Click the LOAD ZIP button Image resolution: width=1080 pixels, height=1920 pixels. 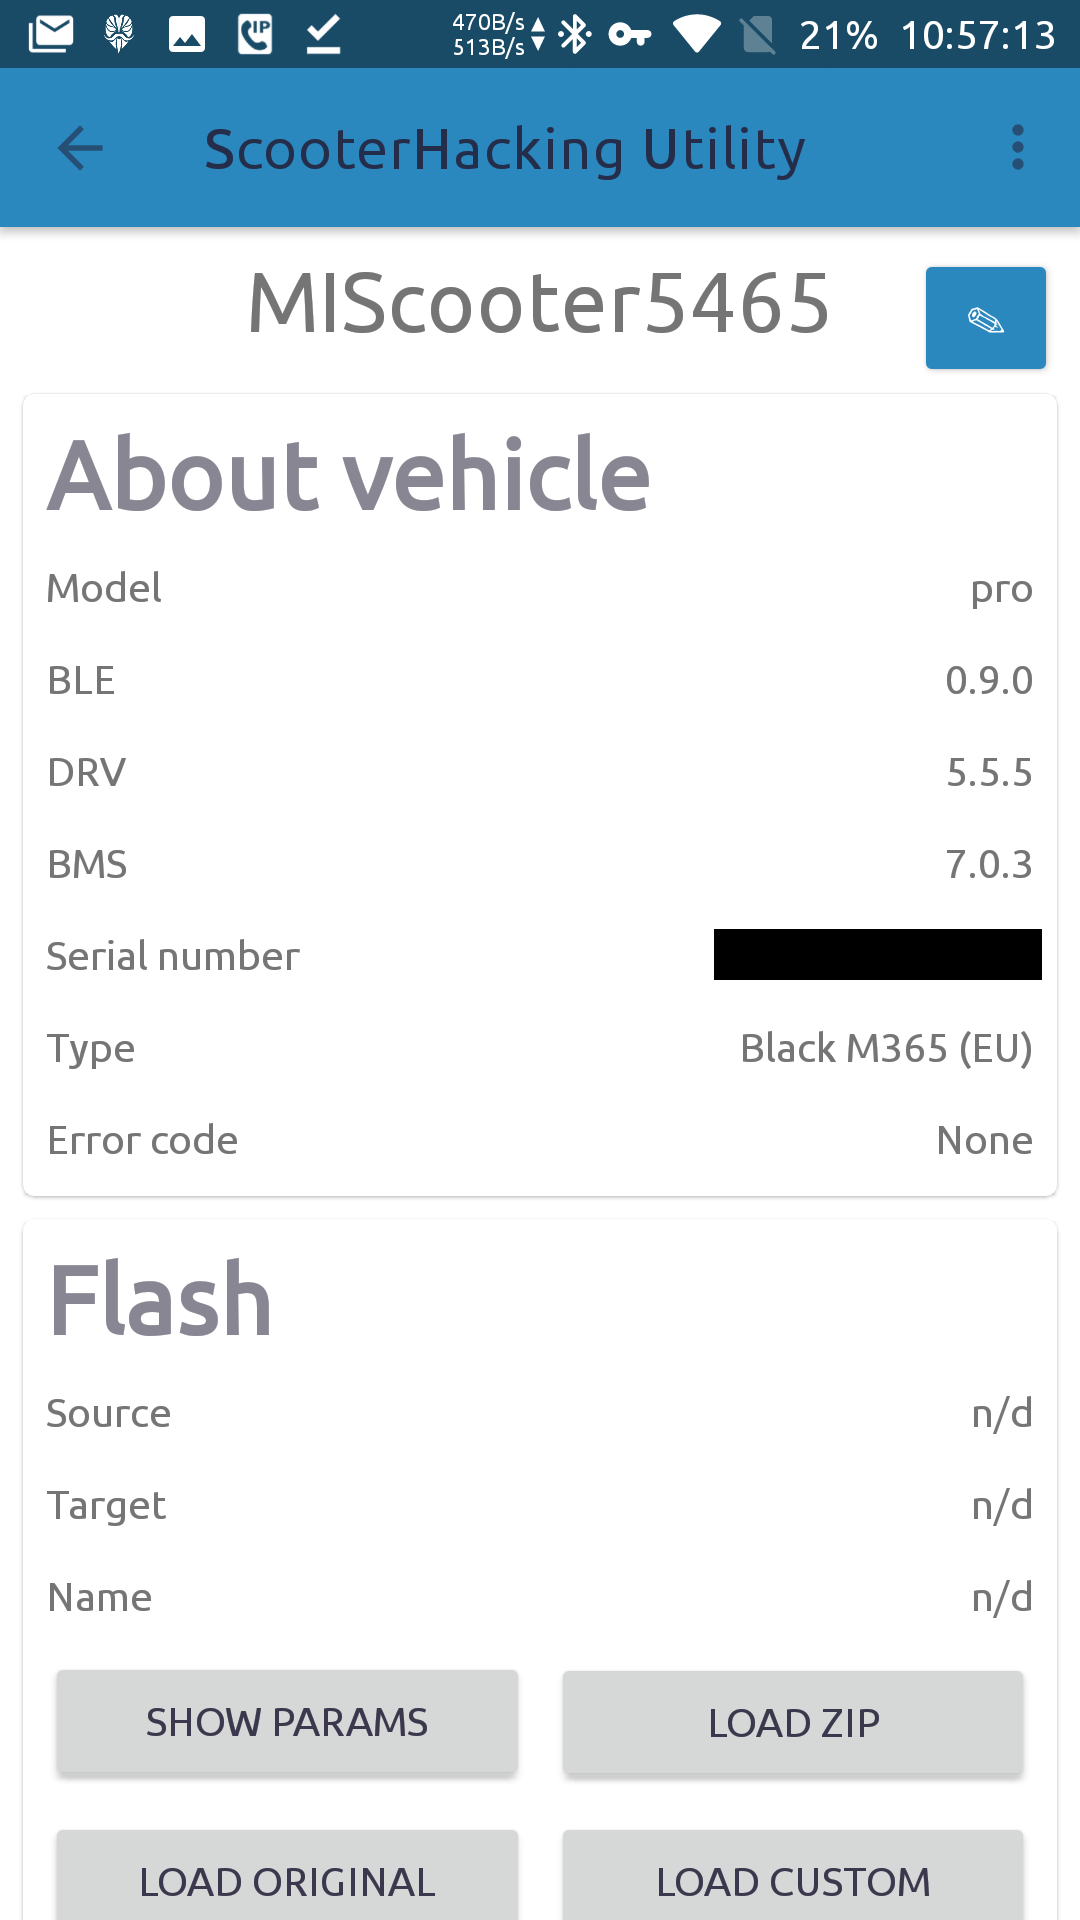793,1722
